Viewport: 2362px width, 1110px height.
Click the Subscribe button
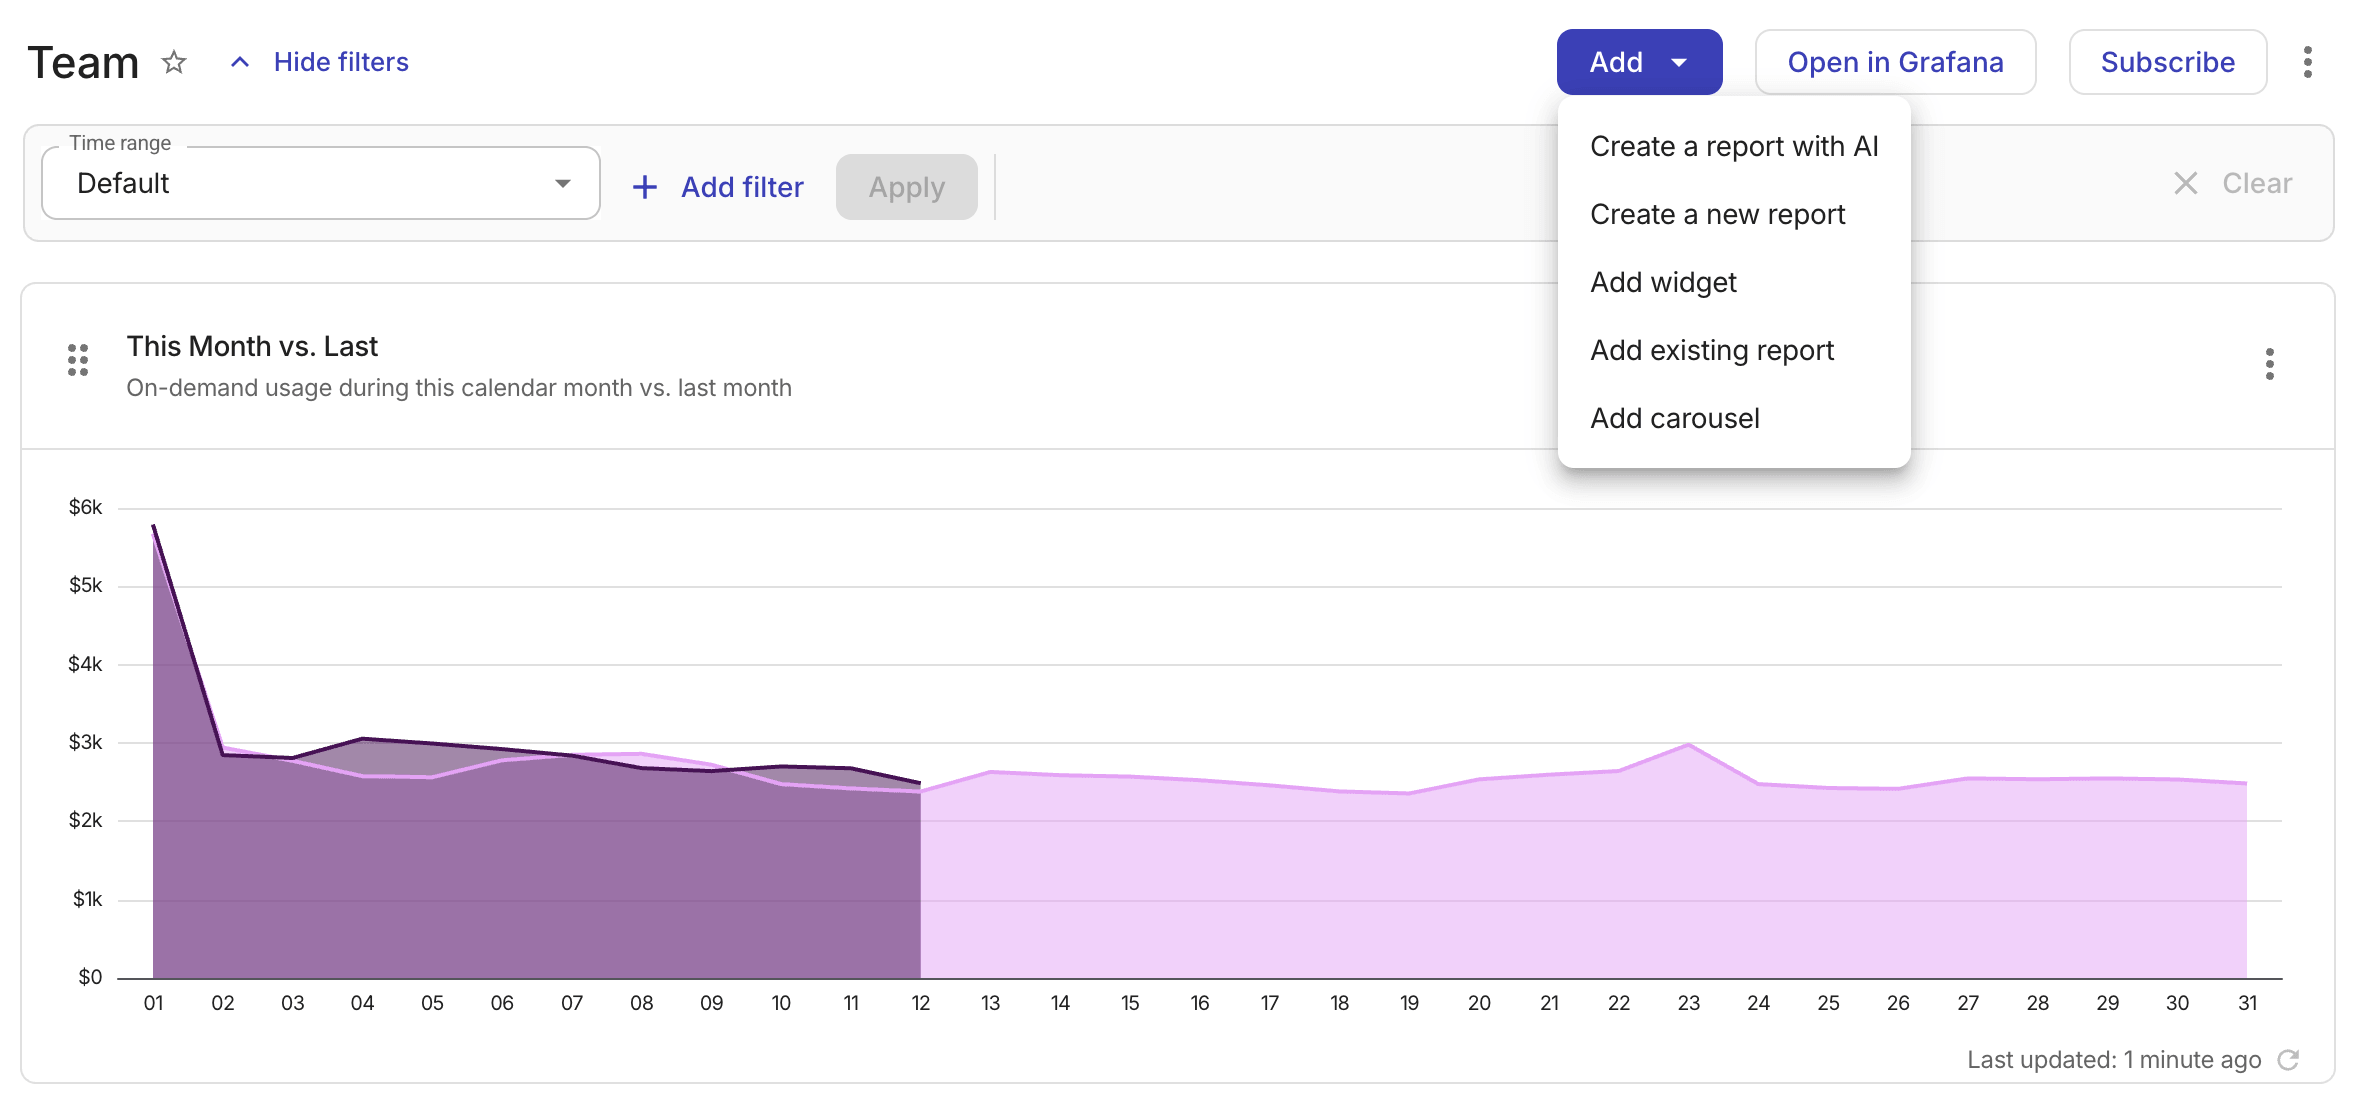(2167, 62)
